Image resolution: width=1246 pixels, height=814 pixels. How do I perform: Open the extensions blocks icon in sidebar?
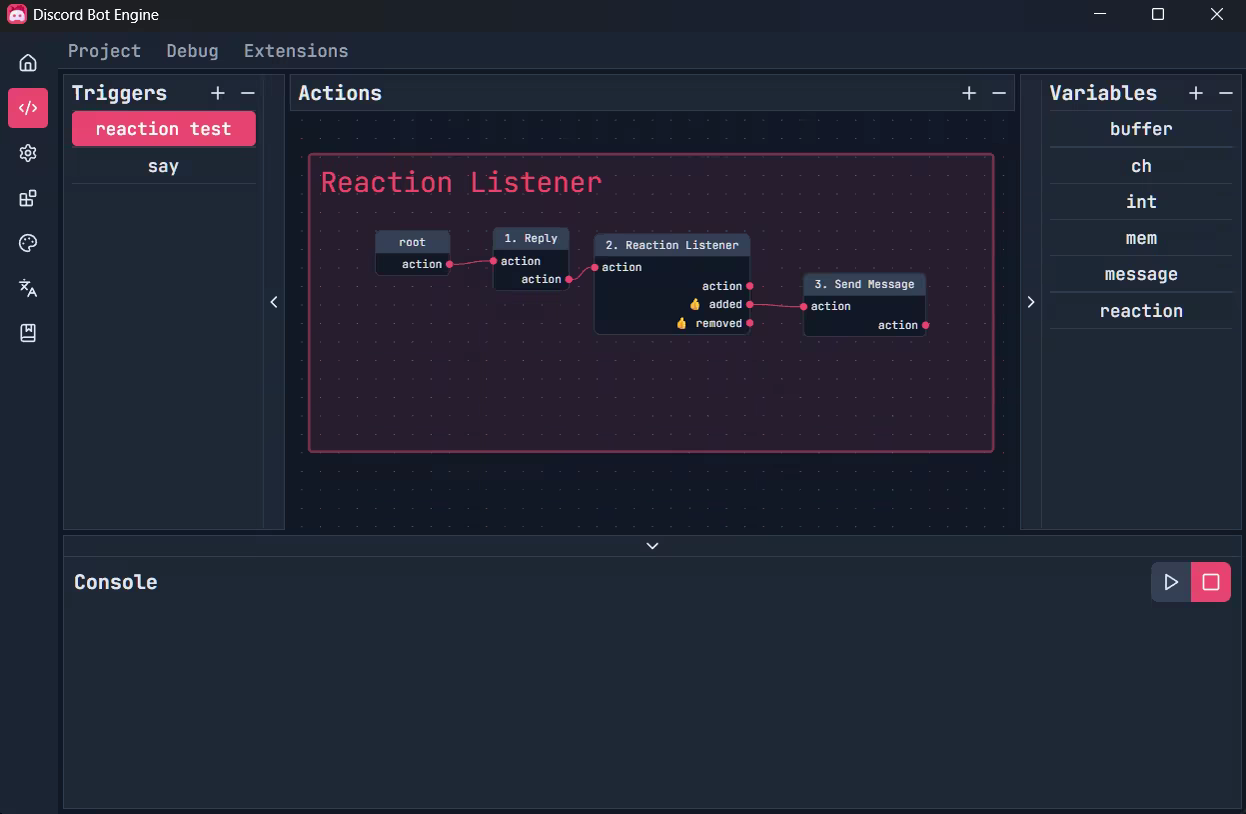point(28,198)
